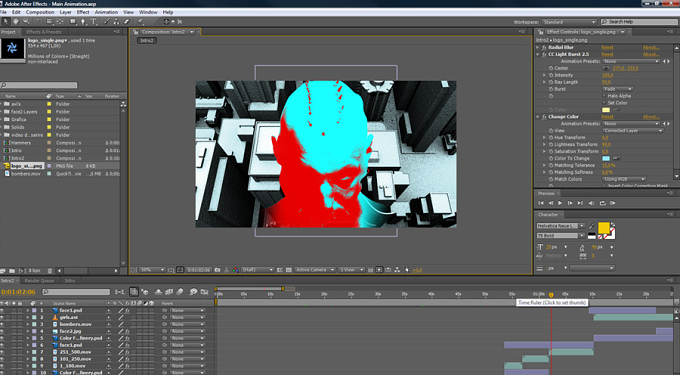
Task: Click the Fast Previews icon in viewer footer
Action: 379,270
